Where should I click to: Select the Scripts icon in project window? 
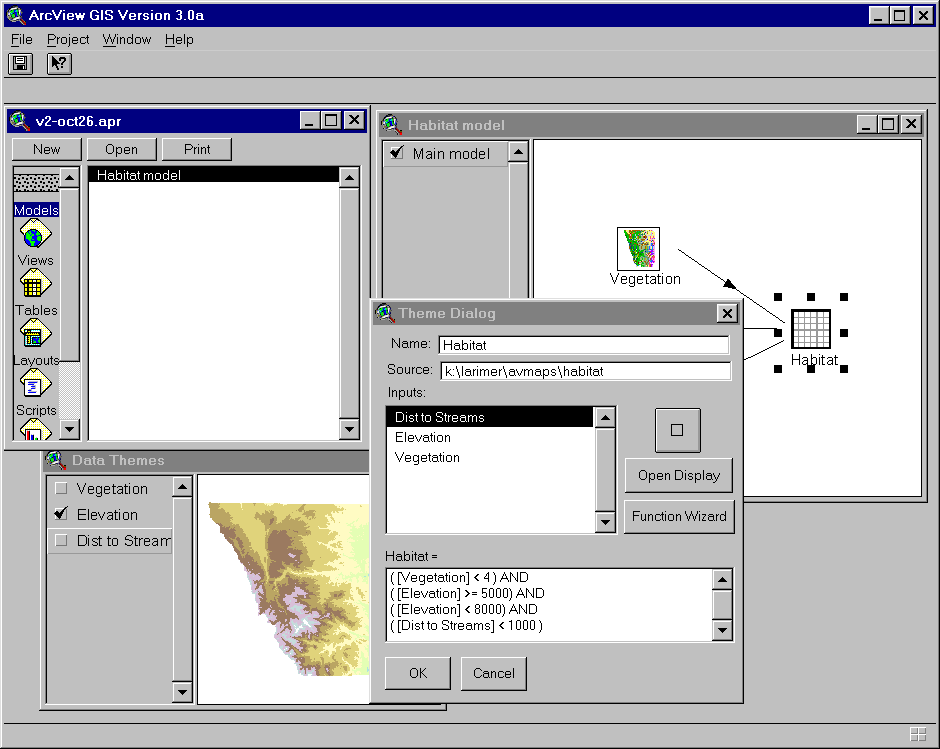coord(36,384)
